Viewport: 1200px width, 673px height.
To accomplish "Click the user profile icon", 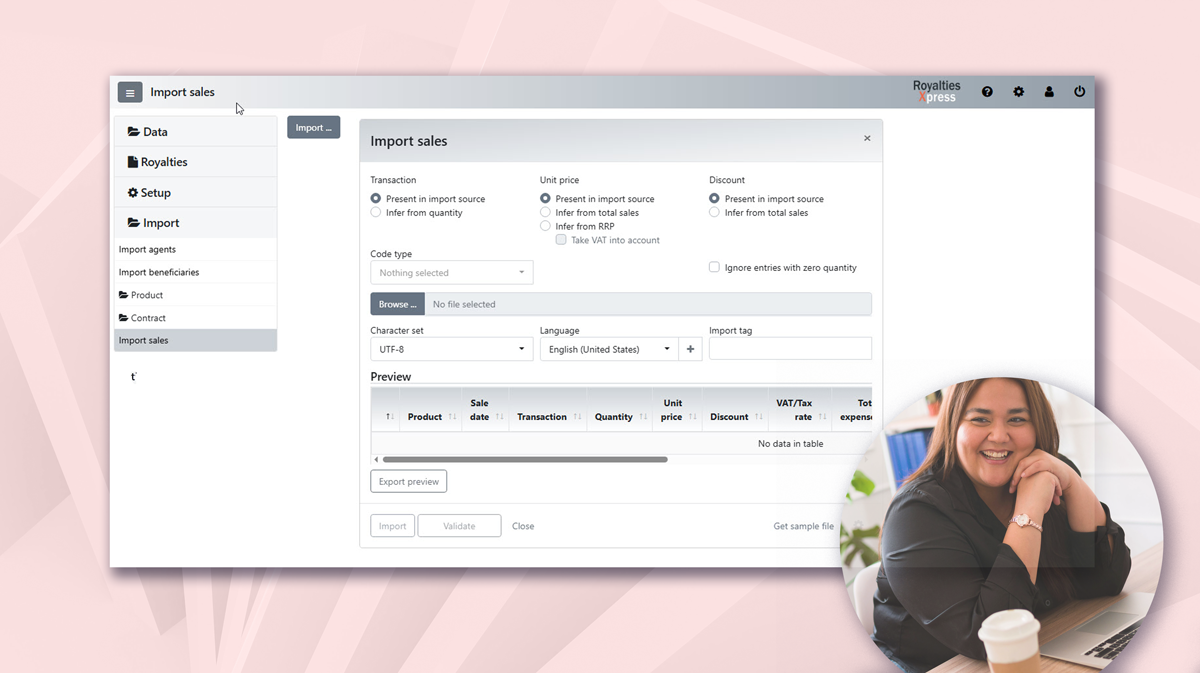I will (x=1049, y=92).
